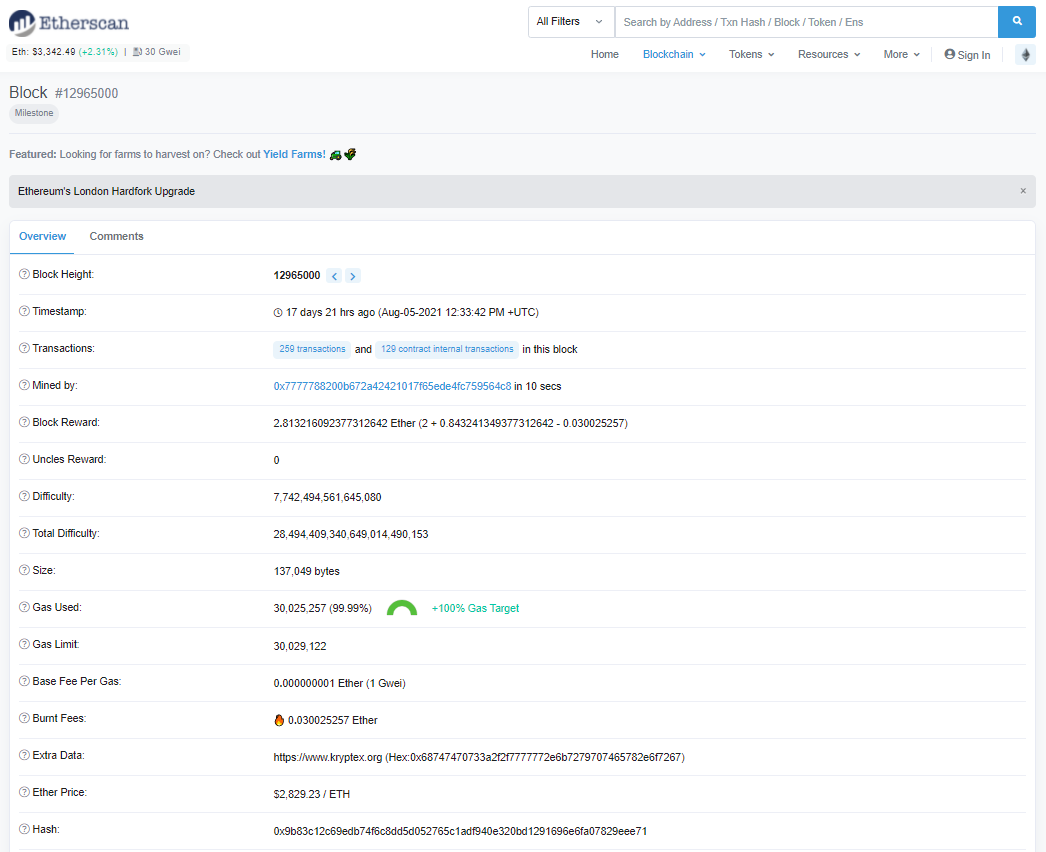Click help icon beside Burnt Fees
1046x852 pixels.
[25, 719]
